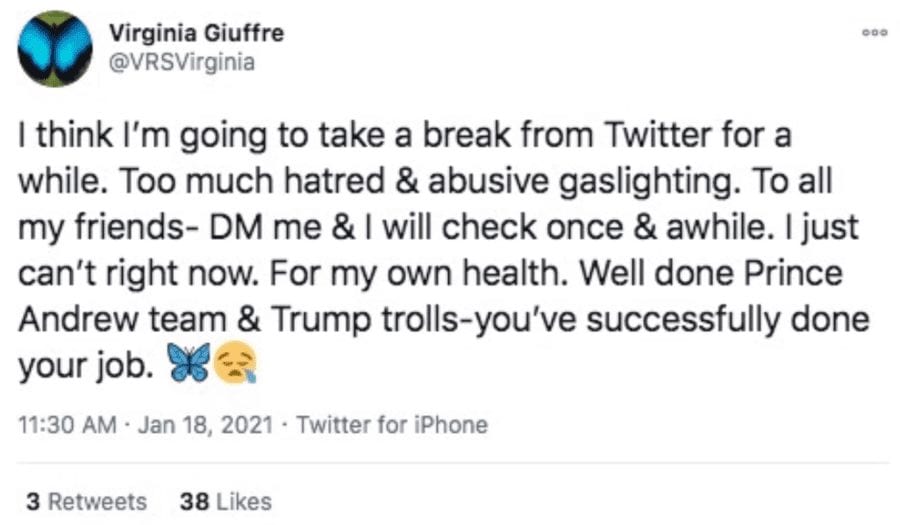This screenshot has height=525, width=900.
Task: Click the butterfly emoji in the tweet
Action: tap(193, 367)
